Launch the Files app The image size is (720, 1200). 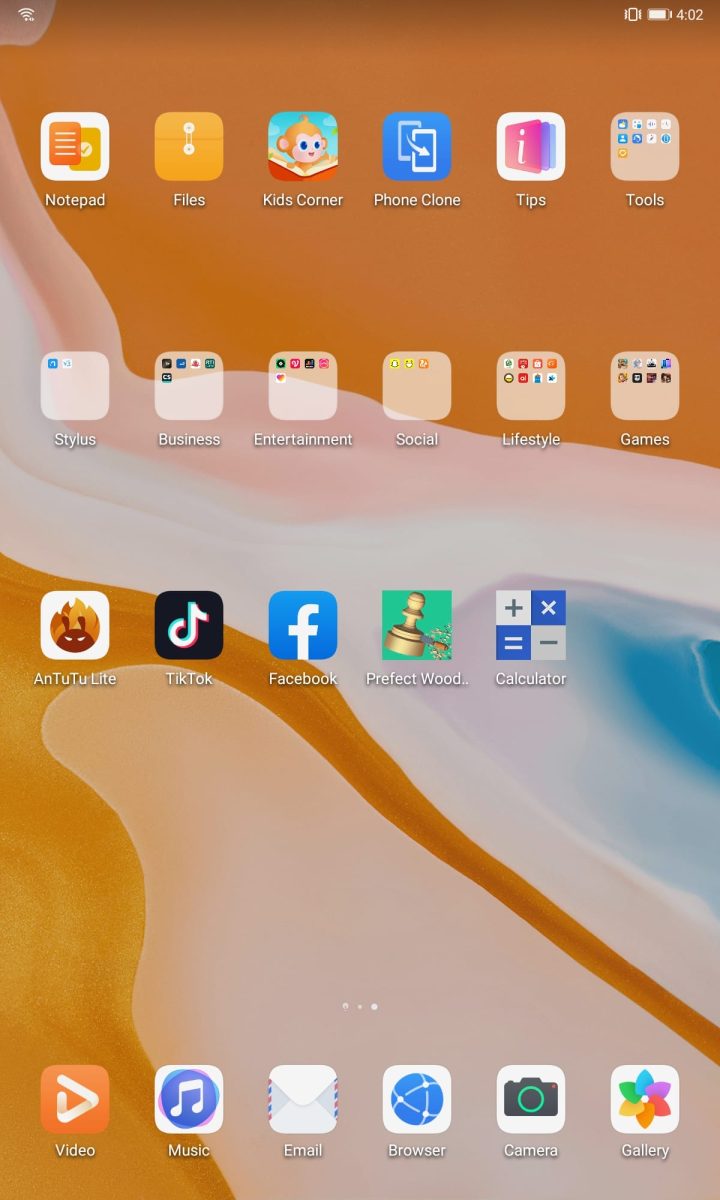point(189,147)
